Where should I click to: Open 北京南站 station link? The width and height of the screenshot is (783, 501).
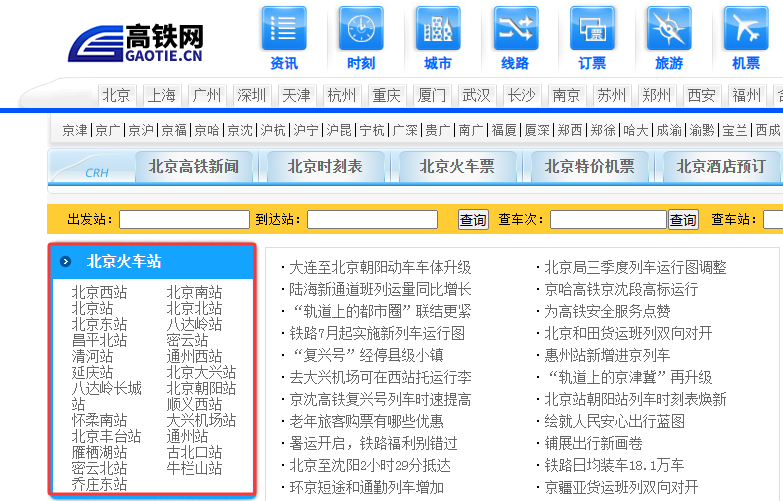[x=194, y=292]
